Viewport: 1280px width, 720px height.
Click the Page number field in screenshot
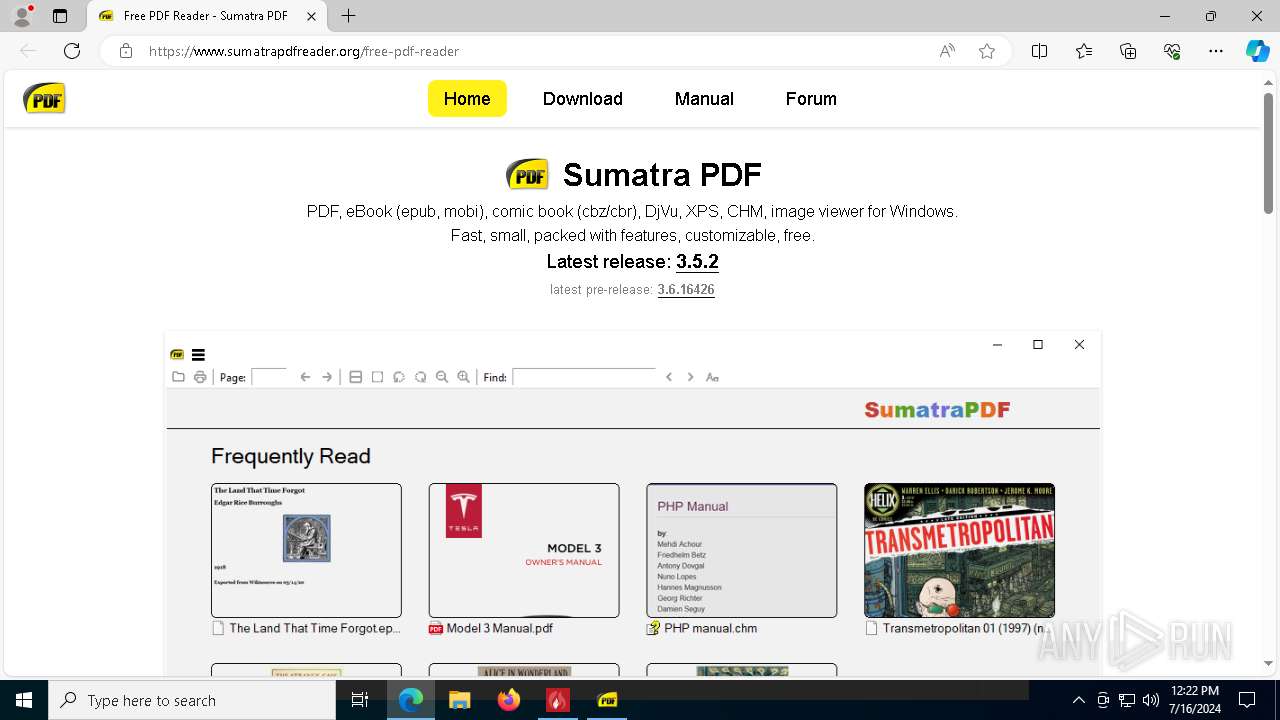click(270, 377)
